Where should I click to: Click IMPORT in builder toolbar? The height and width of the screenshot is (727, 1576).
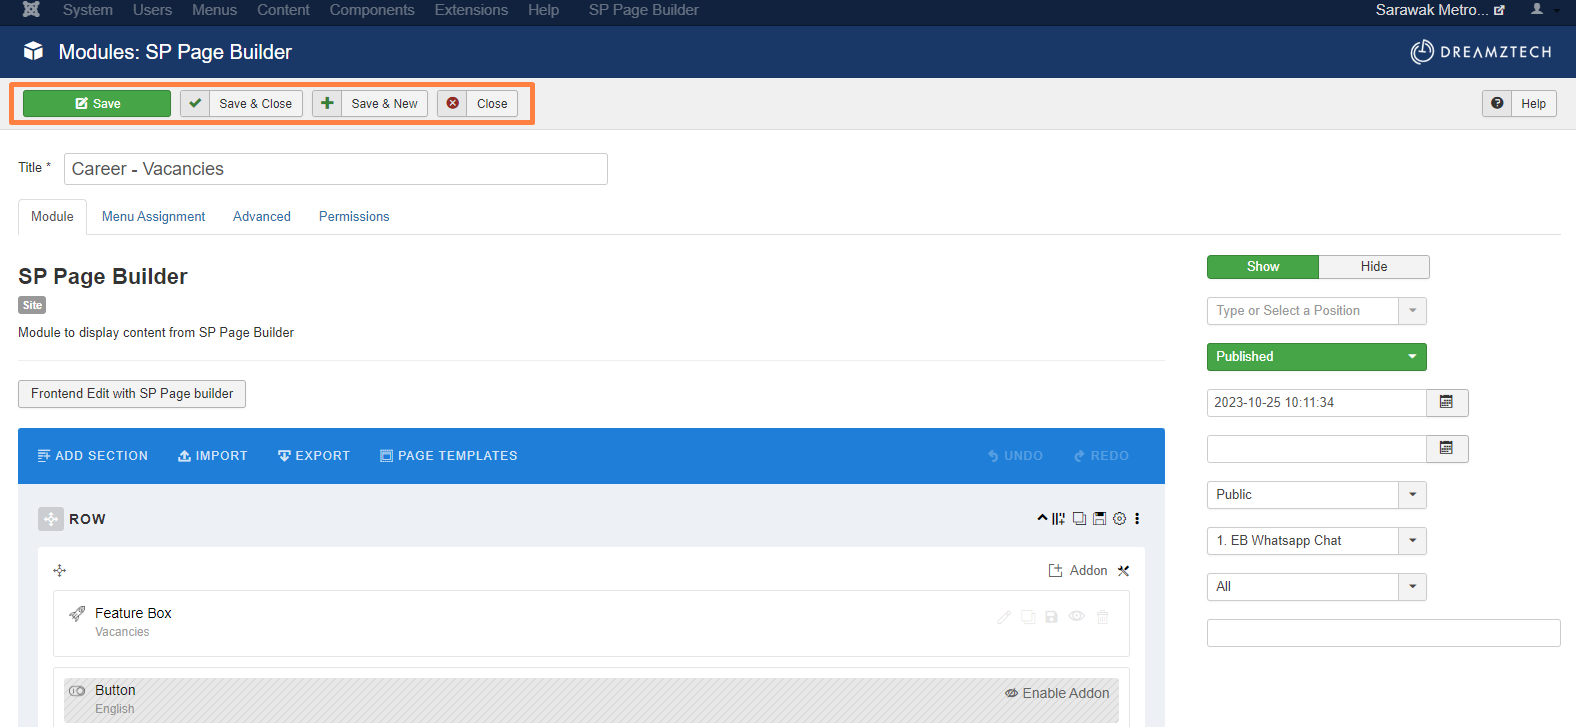(212, 456)
